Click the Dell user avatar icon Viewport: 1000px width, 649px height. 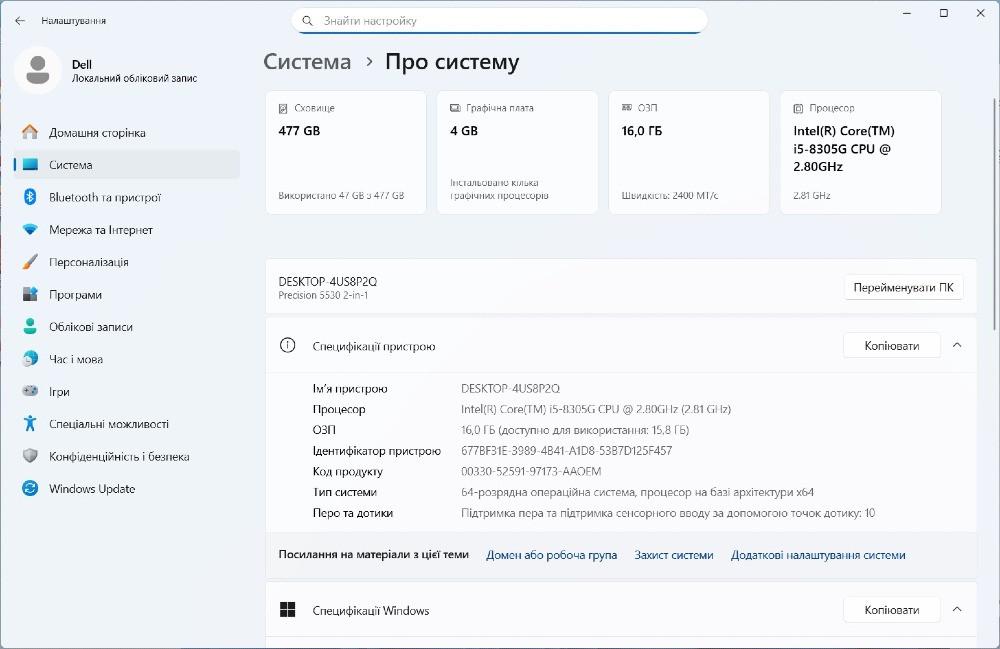38,70
